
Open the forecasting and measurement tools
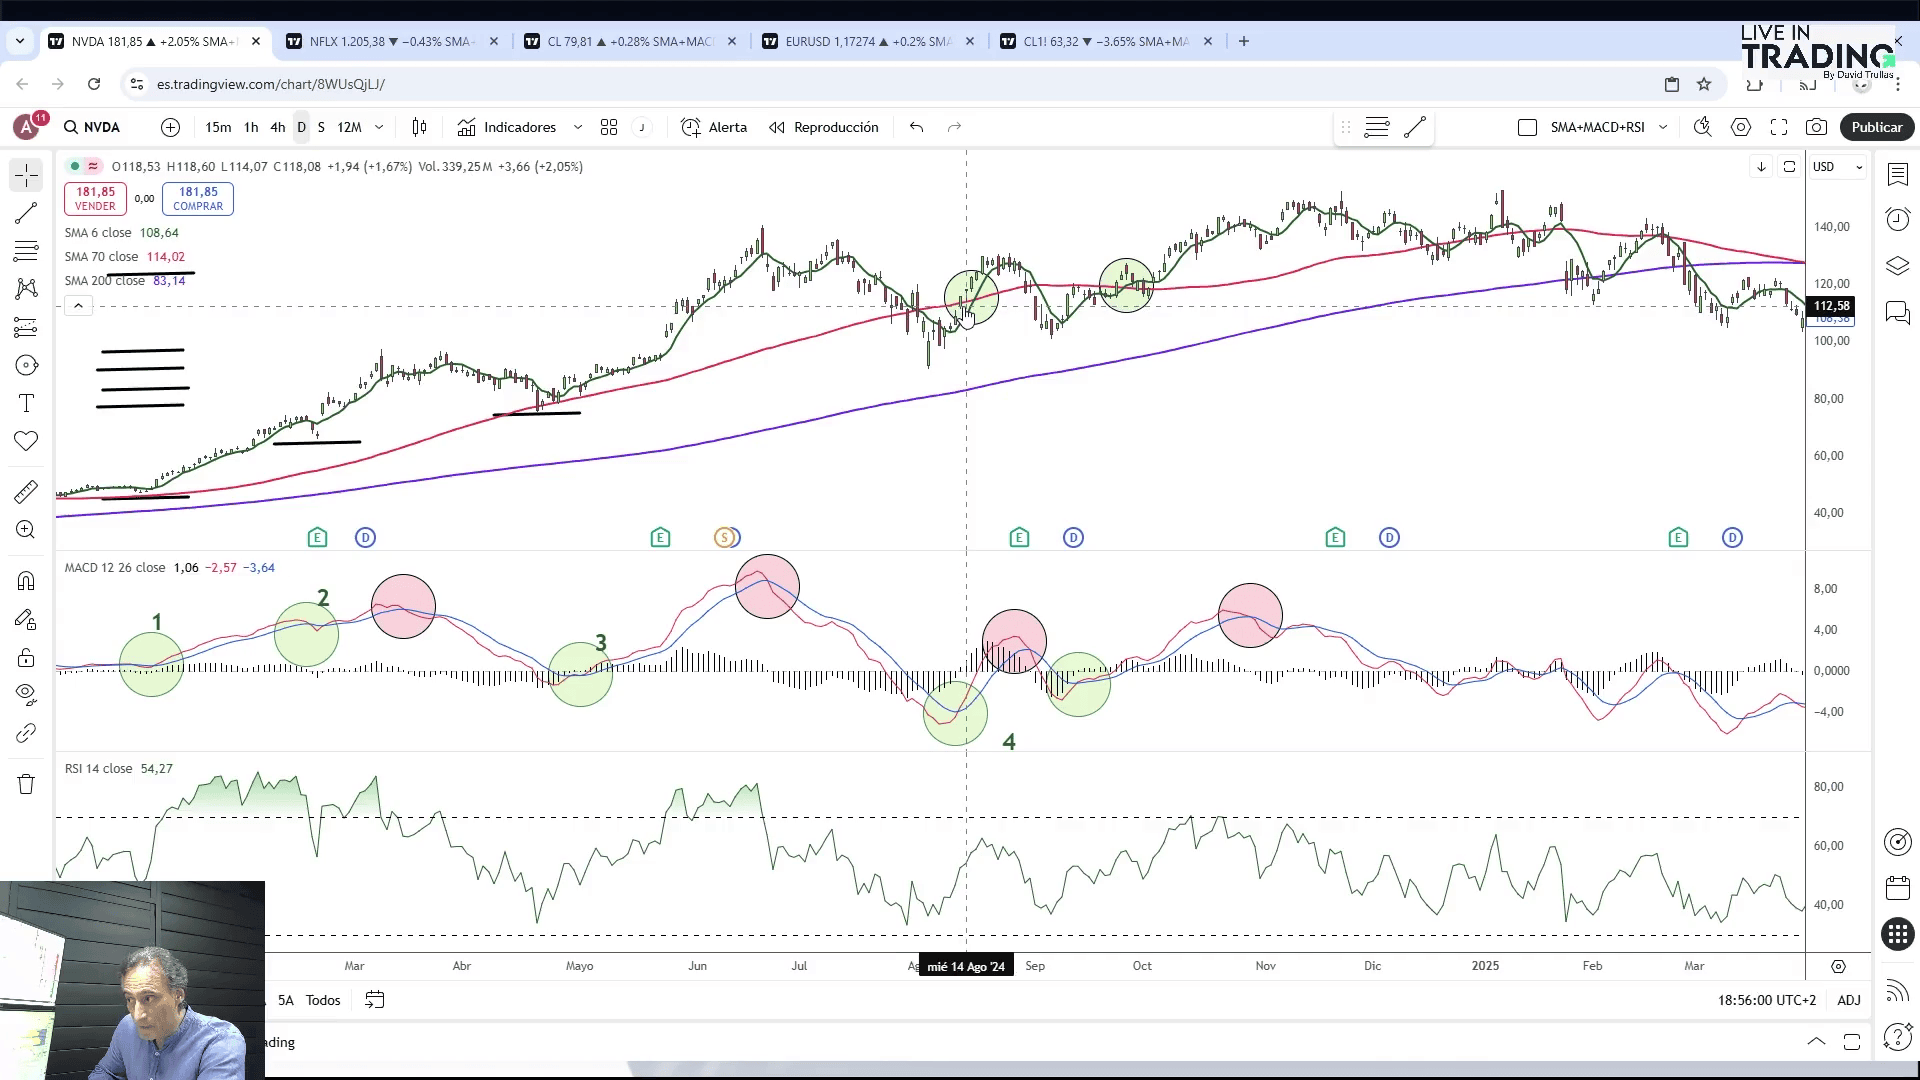click(x=26, y=327)
